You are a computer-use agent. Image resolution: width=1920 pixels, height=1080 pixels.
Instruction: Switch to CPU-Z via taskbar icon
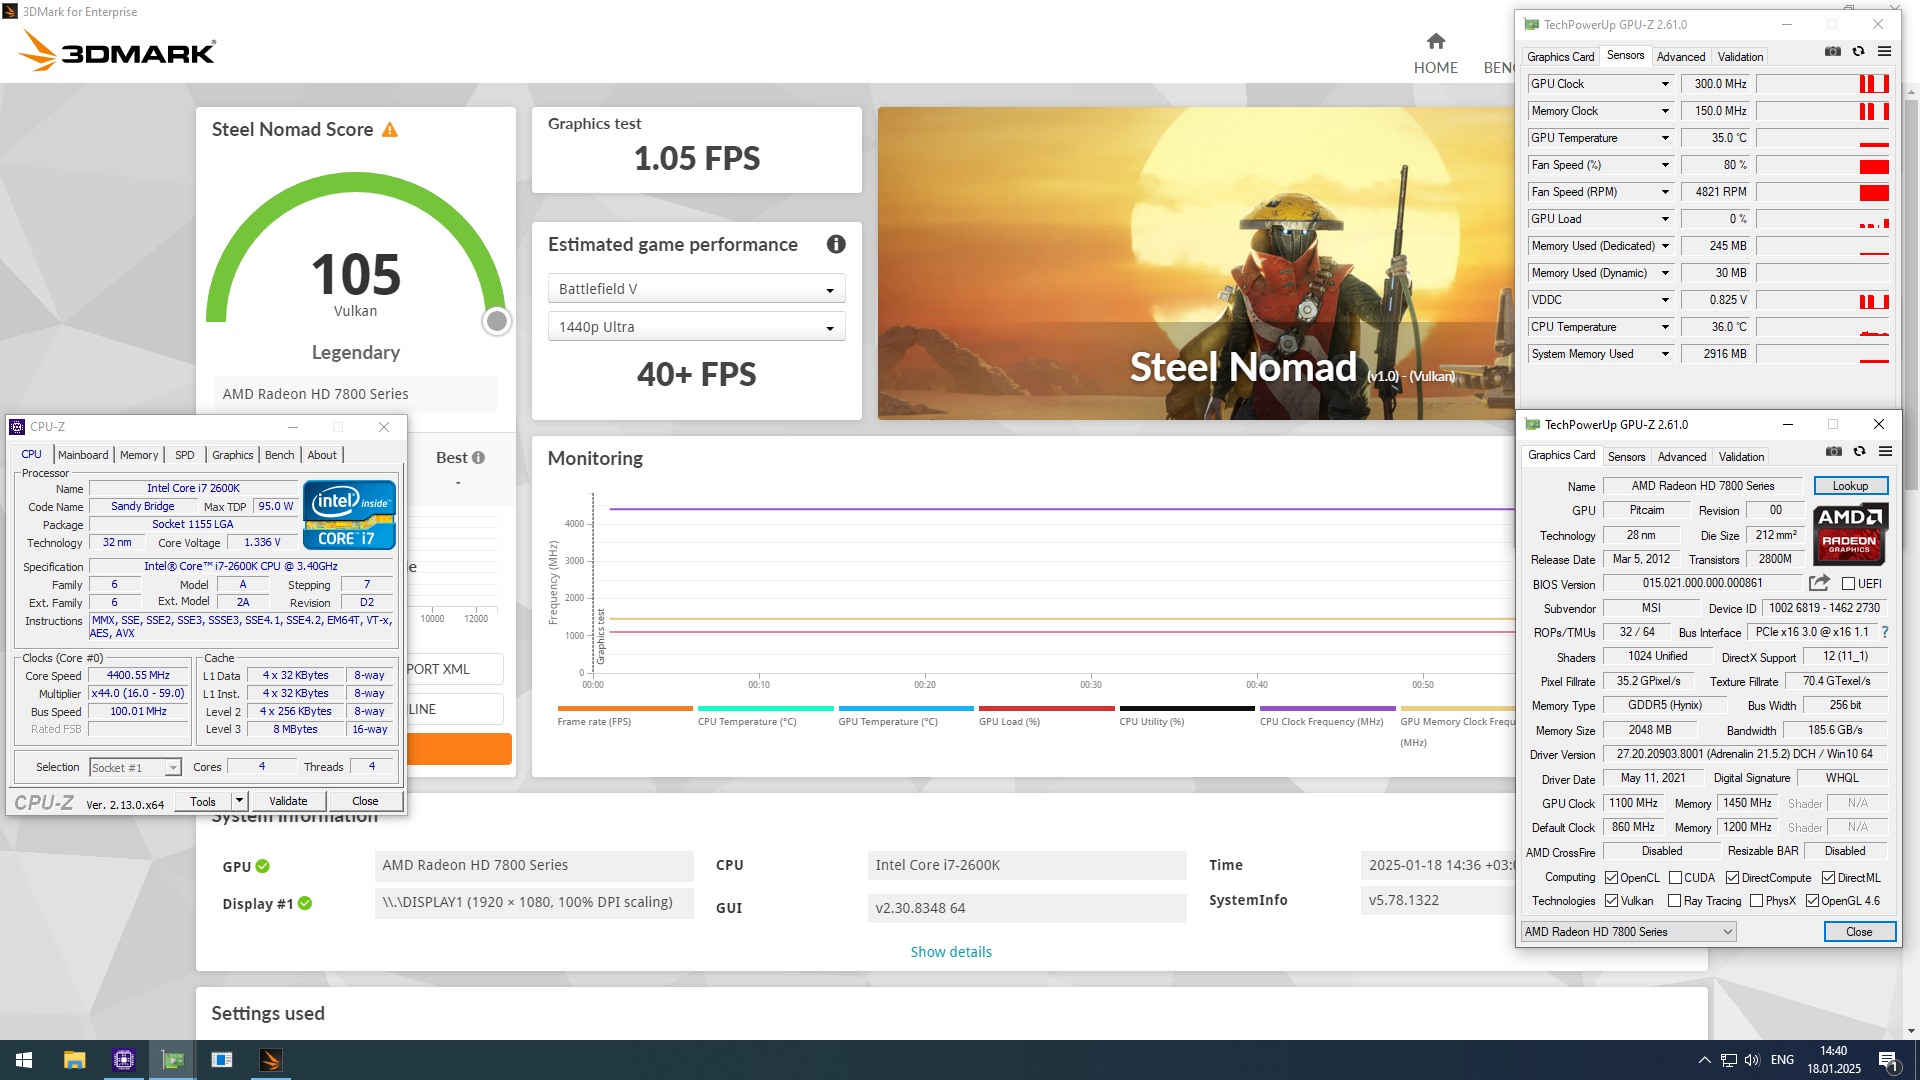(124, 1060)
